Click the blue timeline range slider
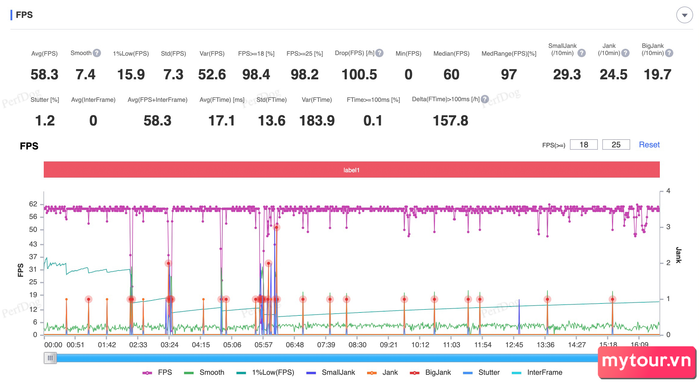The image size is (700, 384). tap(326, 358)
